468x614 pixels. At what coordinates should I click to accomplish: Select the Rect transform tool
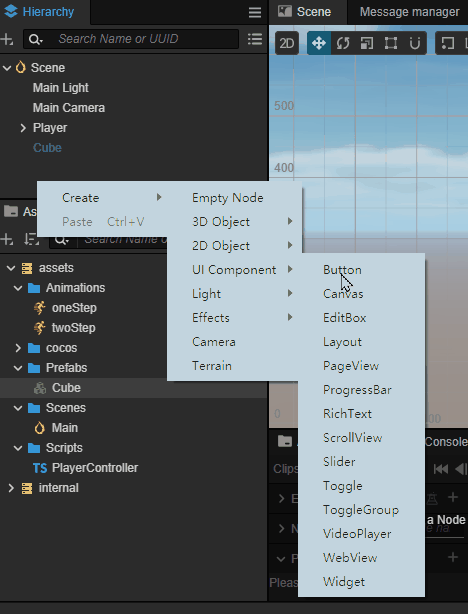[x=391, y=43]
